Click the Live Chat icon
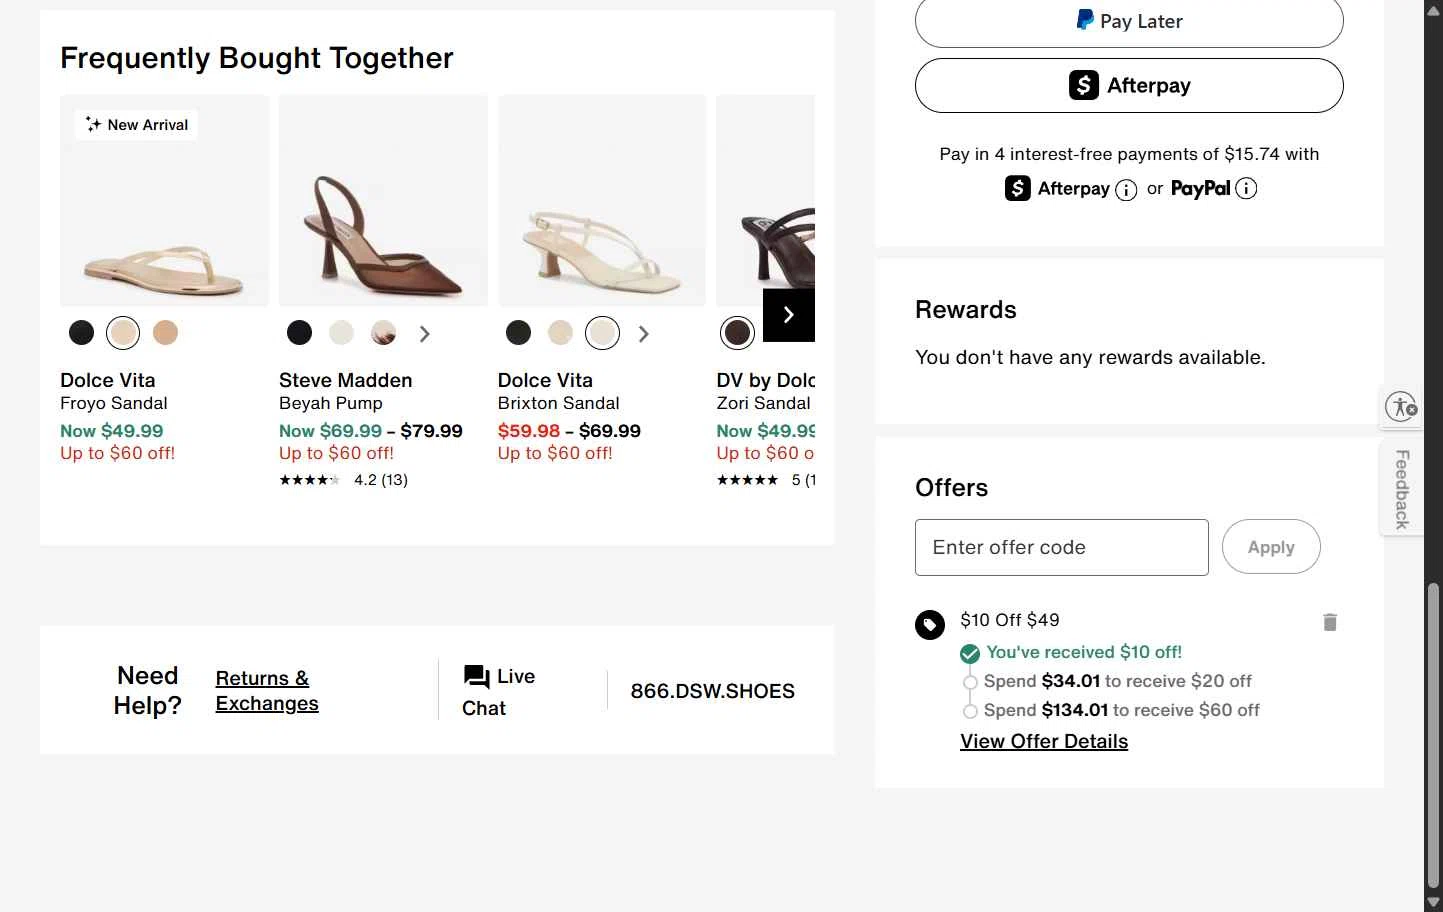Image resolution: width=1443 pixels, height=912 pixels. click(476, 677)
